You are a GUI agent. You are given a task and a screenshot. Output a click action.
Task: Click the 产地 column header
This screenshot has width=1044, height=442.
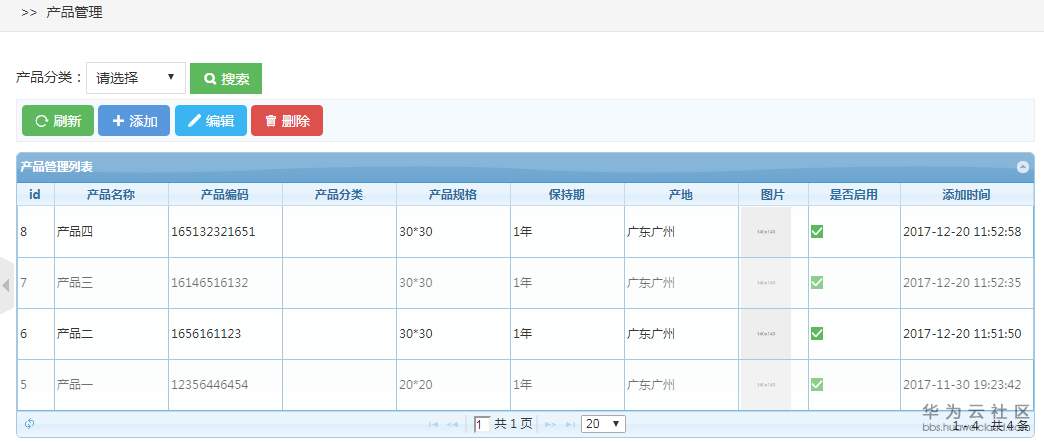click(680, 194)
